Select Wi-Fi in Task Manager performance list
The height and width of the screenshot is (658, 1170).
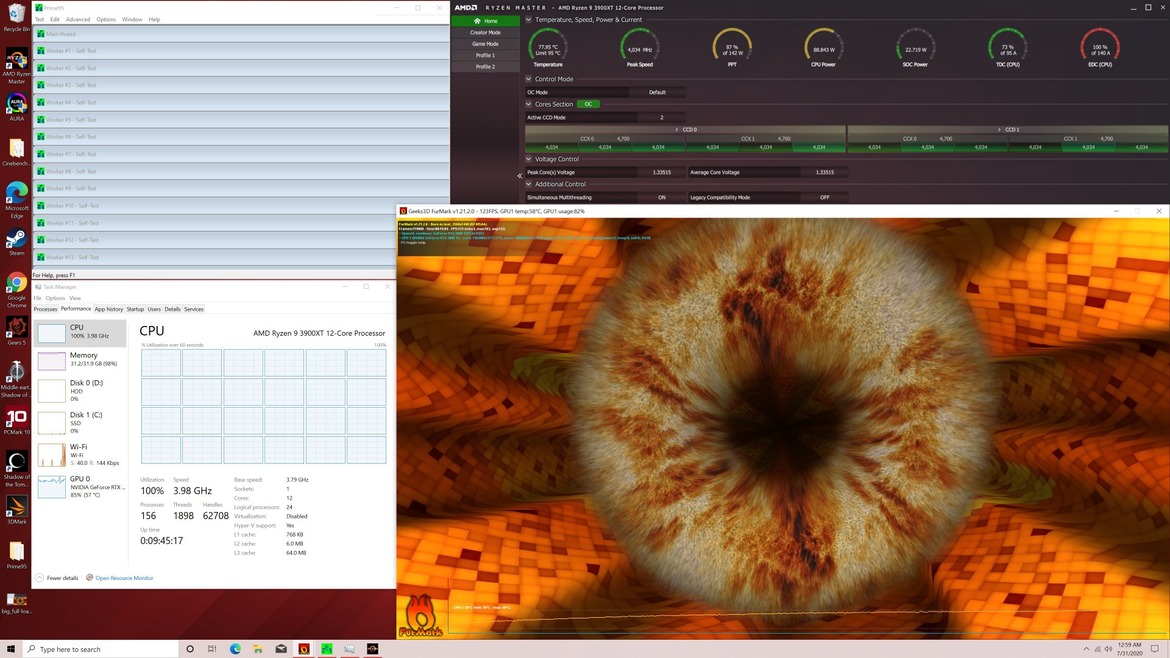[x=81, y=454]
